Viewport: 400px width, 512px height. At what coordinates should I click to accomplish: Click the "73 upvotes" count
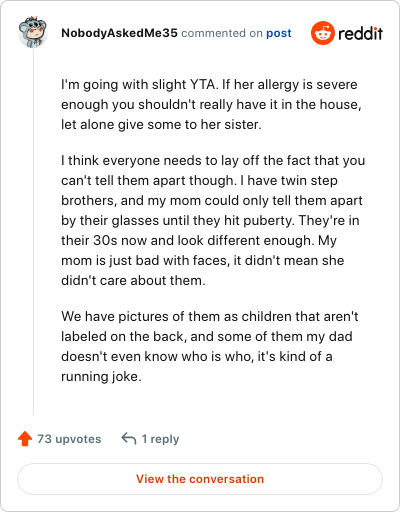[69, 439]
